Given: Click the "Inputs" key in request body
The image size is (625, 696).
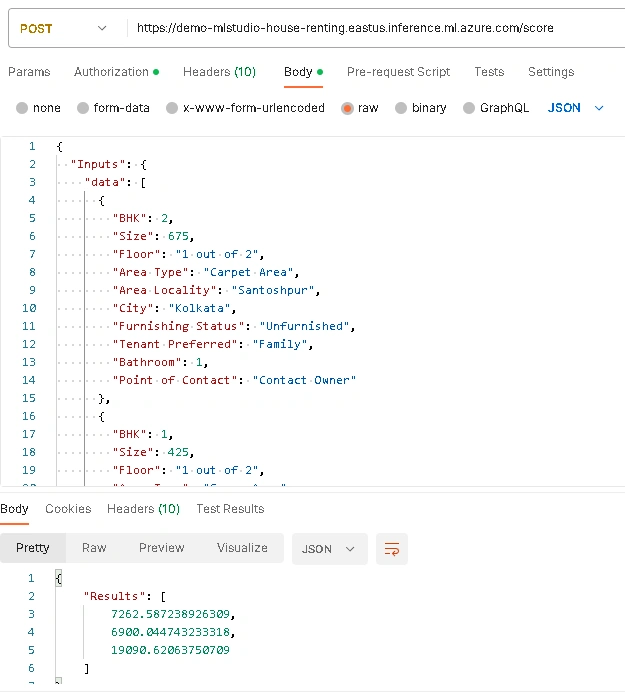Looking at the screenshot, I should click(x=98, y=164).
